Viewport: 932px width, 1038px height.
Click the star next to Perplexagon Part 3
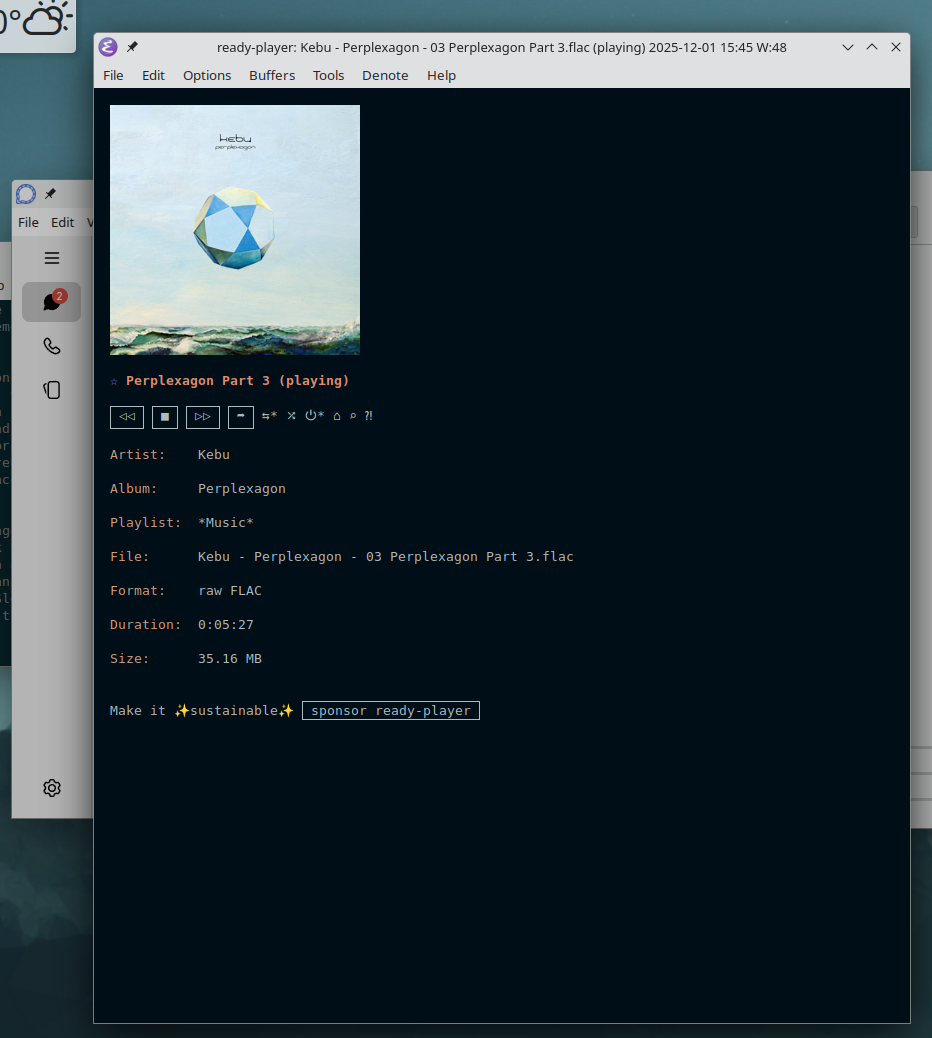114,381
